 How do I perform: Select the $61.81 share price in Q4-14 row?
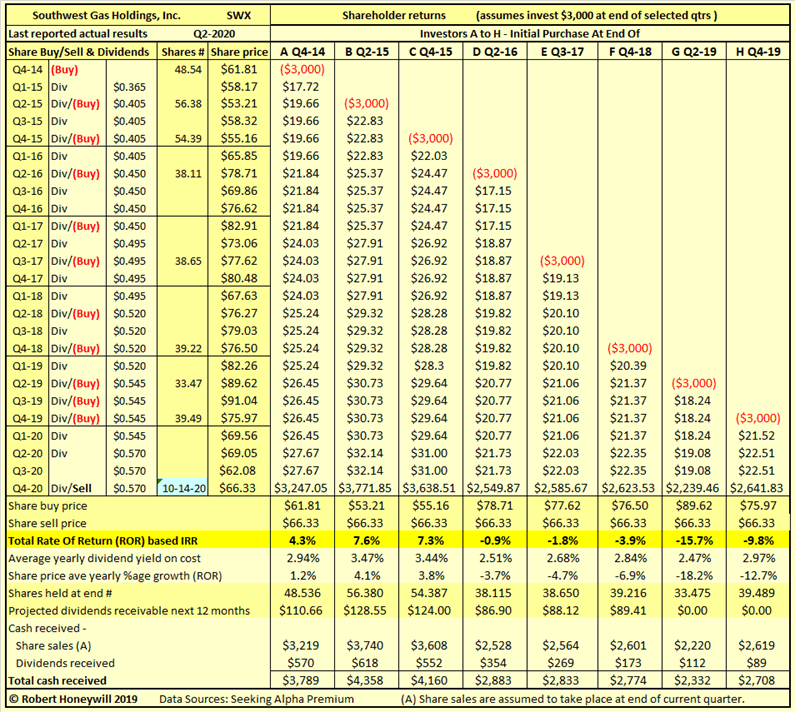239,69
